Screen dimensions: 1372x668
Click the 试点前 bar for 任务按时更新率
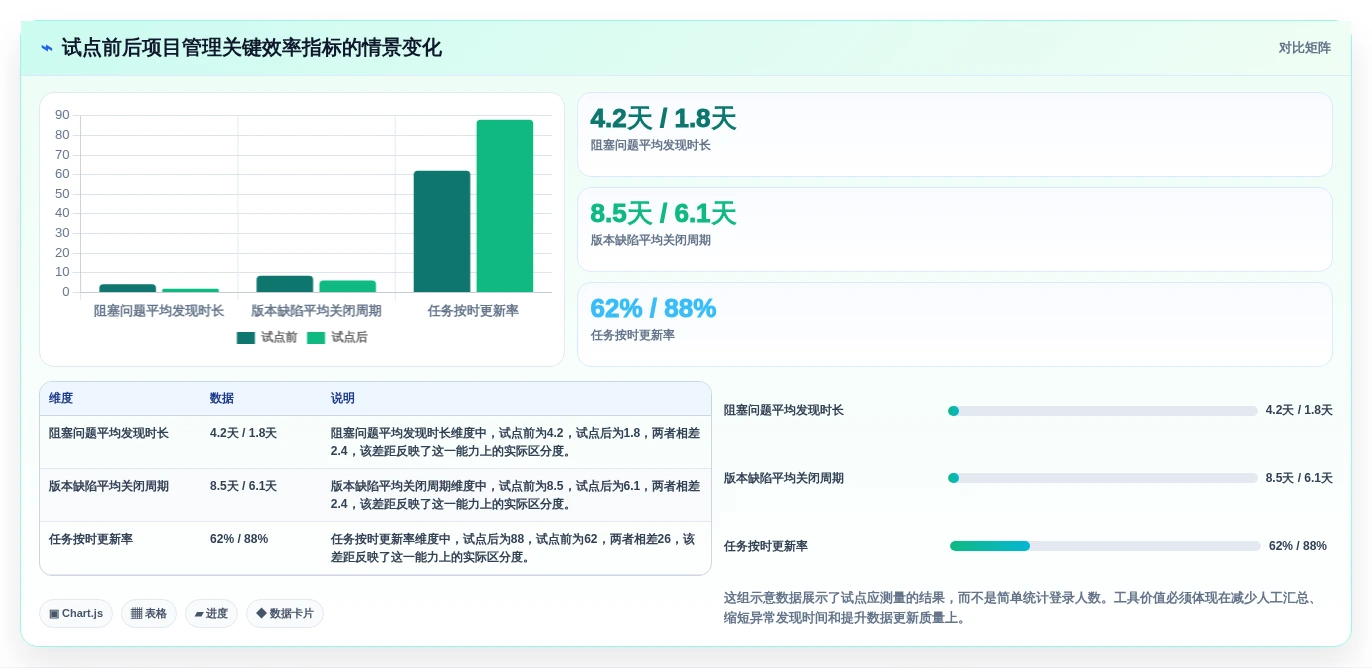pyautogui.click(x=442, y=232)
